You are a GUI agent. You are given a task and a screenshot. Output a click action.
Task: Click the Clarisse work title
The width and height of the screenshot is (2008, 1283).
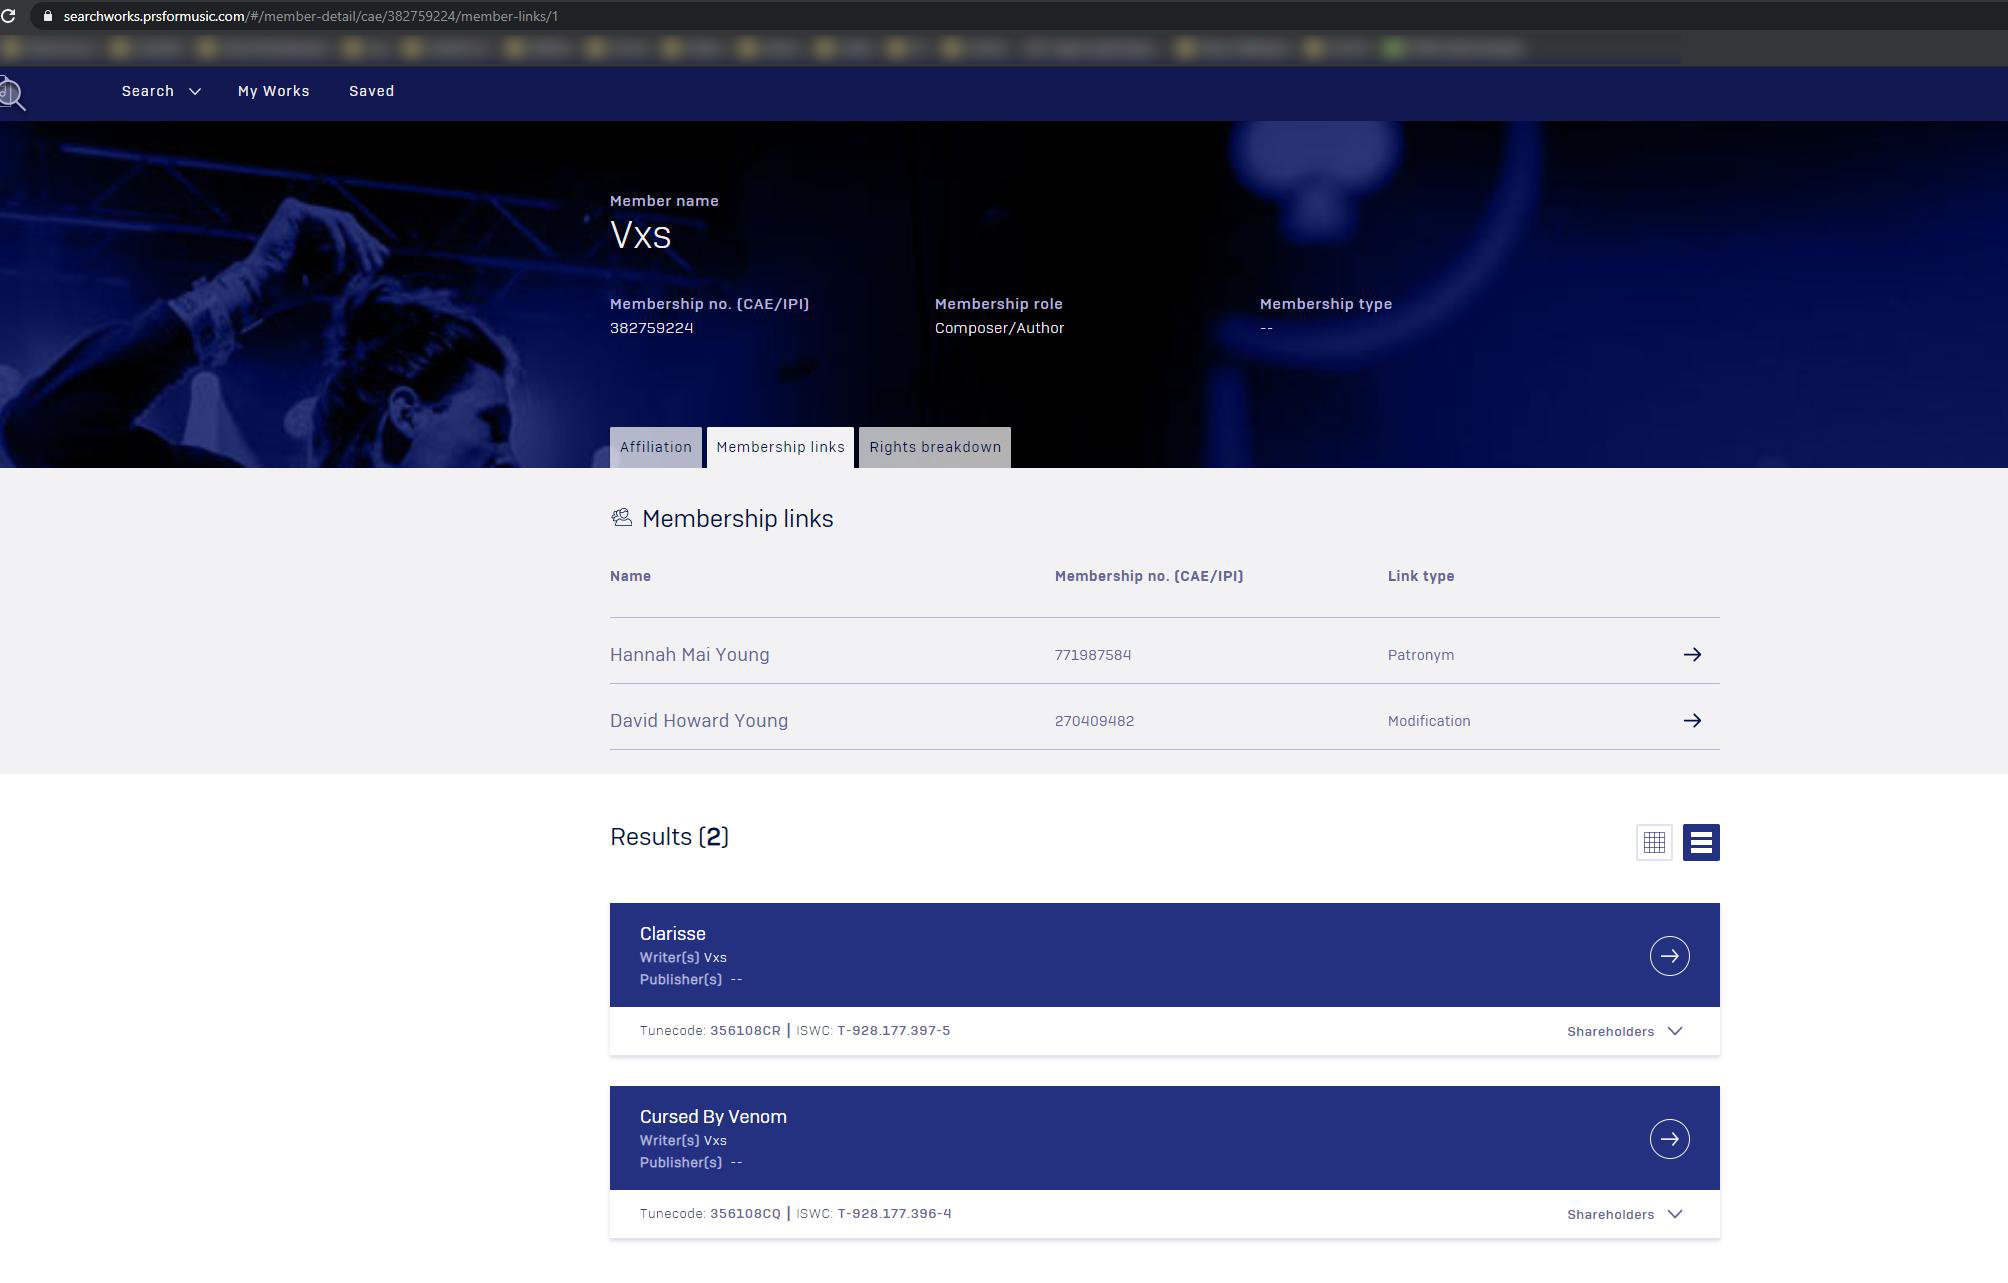[x=672, y=934]
